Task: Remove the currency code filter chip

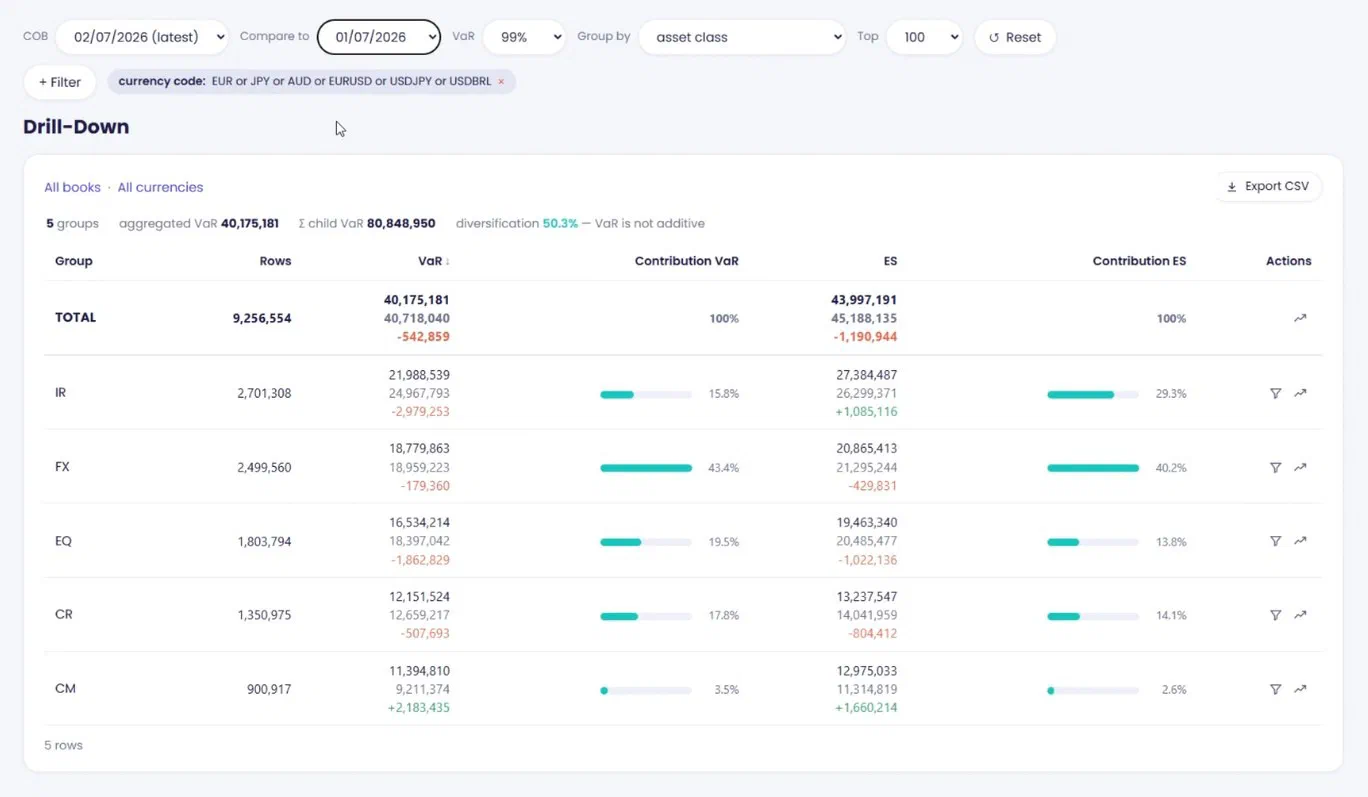Action: click(x=501, y=82)
